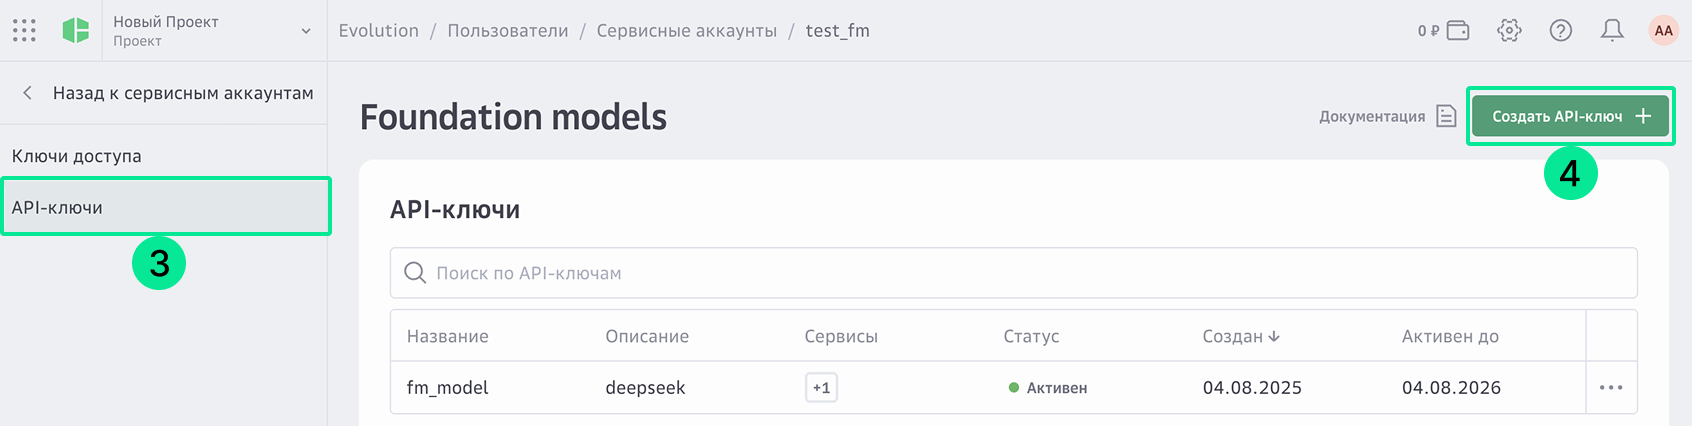Click the Пользователи breadcrumb
The image size is (1692, 426).
(508, 31)
